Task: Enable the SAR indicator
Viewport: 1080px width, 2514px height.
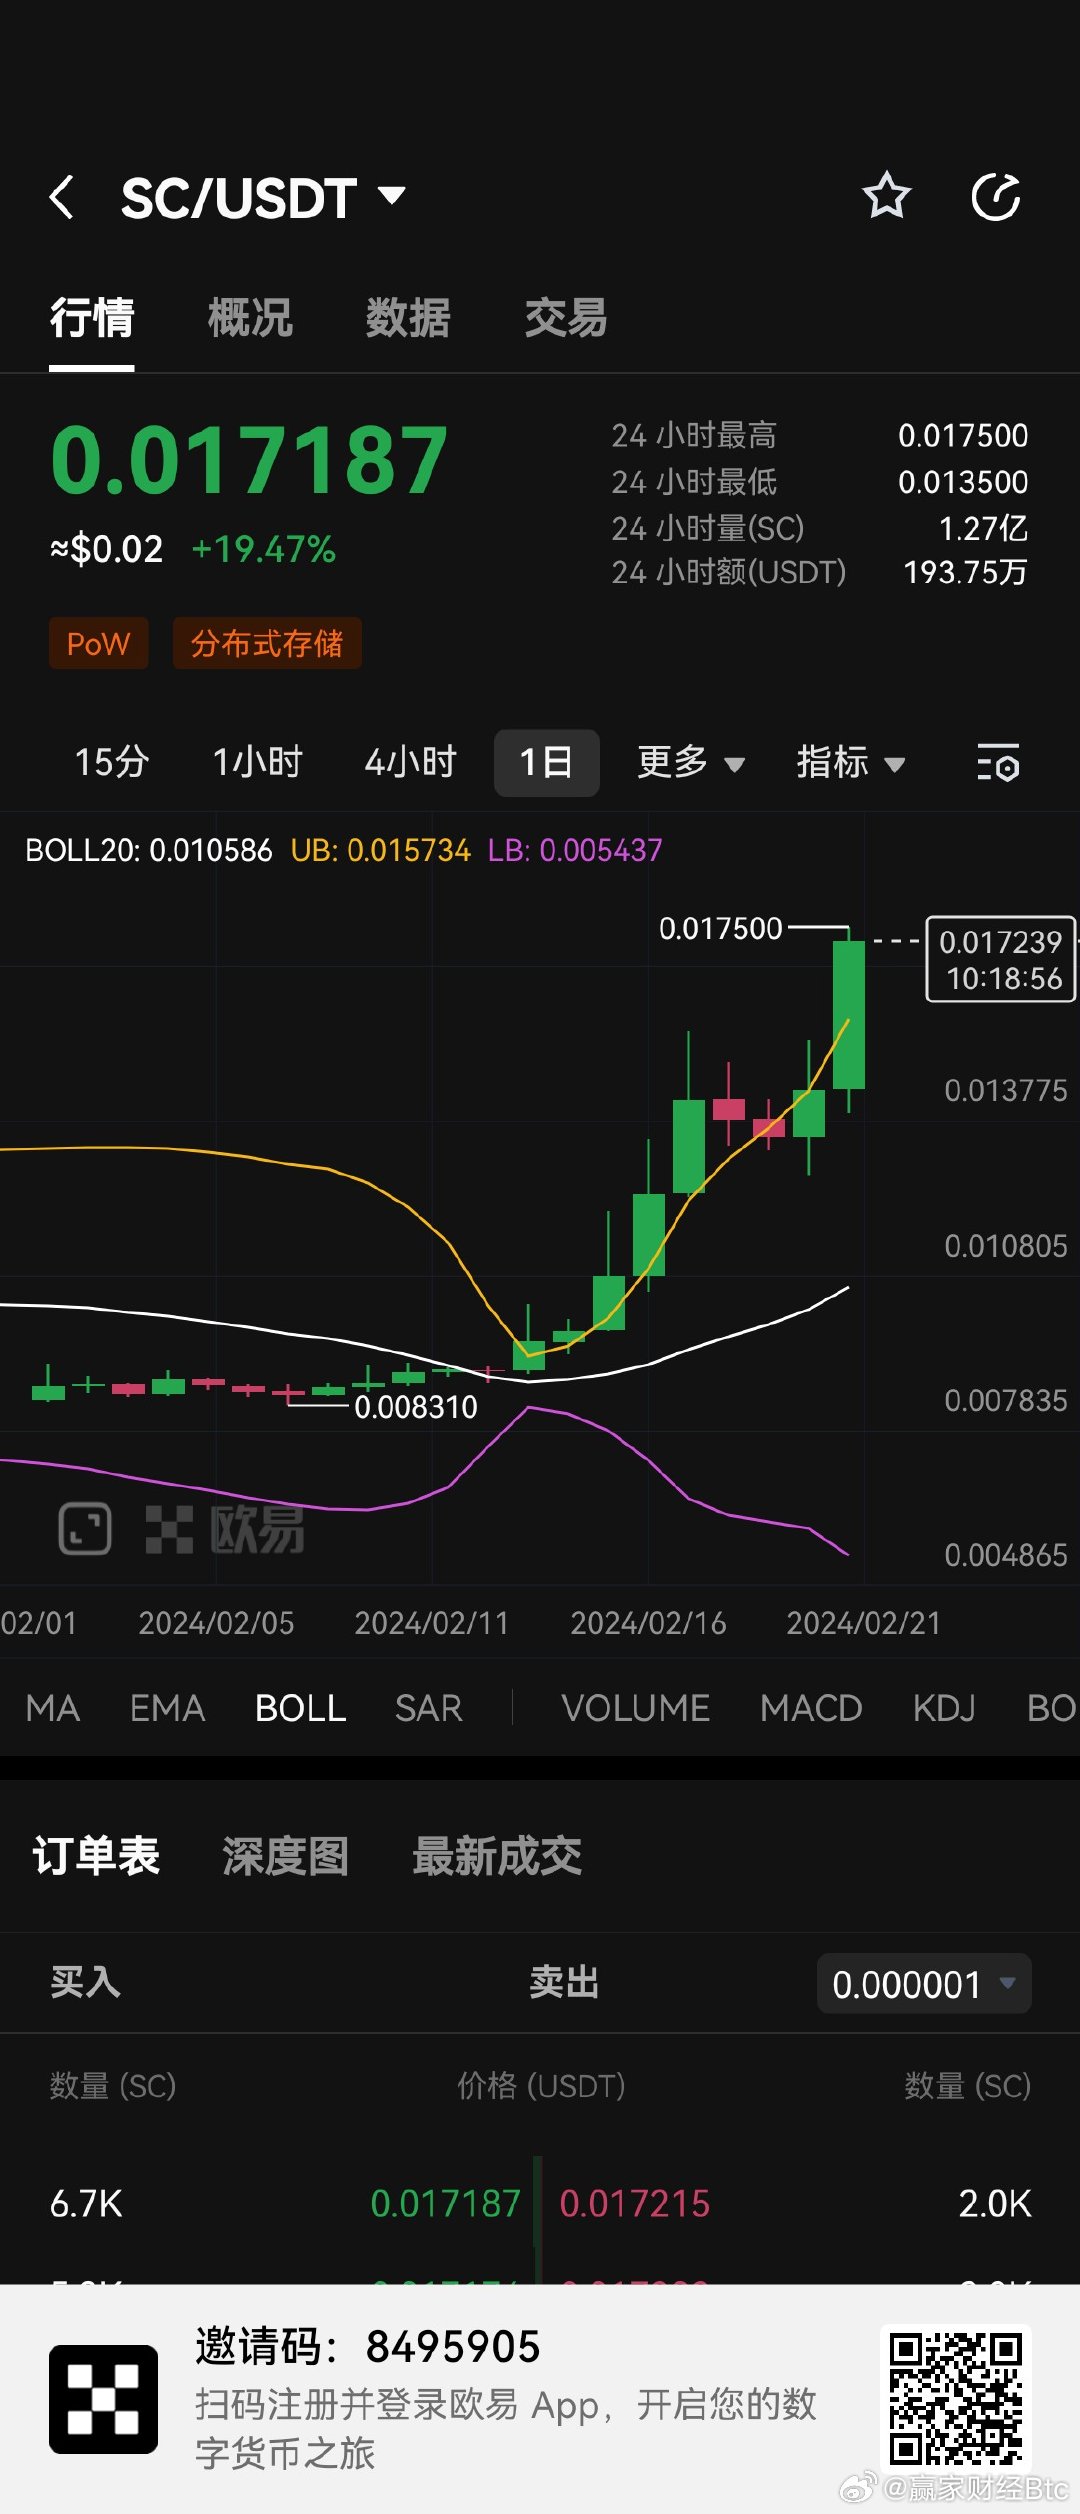Action: pyautogui.click(x=428, y=1708)
